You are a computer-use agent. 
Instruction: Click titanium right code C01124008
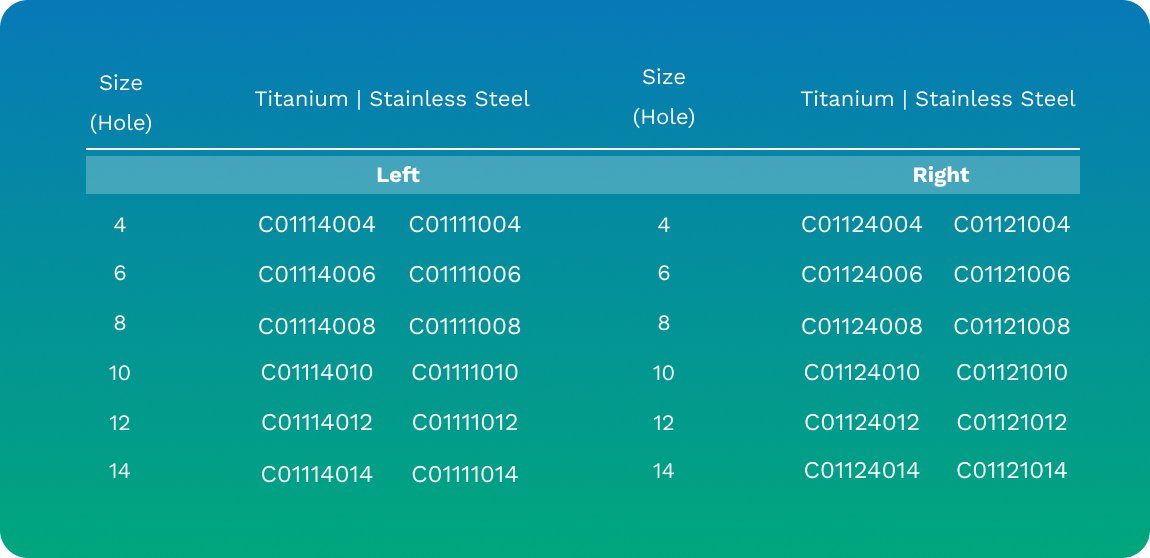tap(862, 326)
